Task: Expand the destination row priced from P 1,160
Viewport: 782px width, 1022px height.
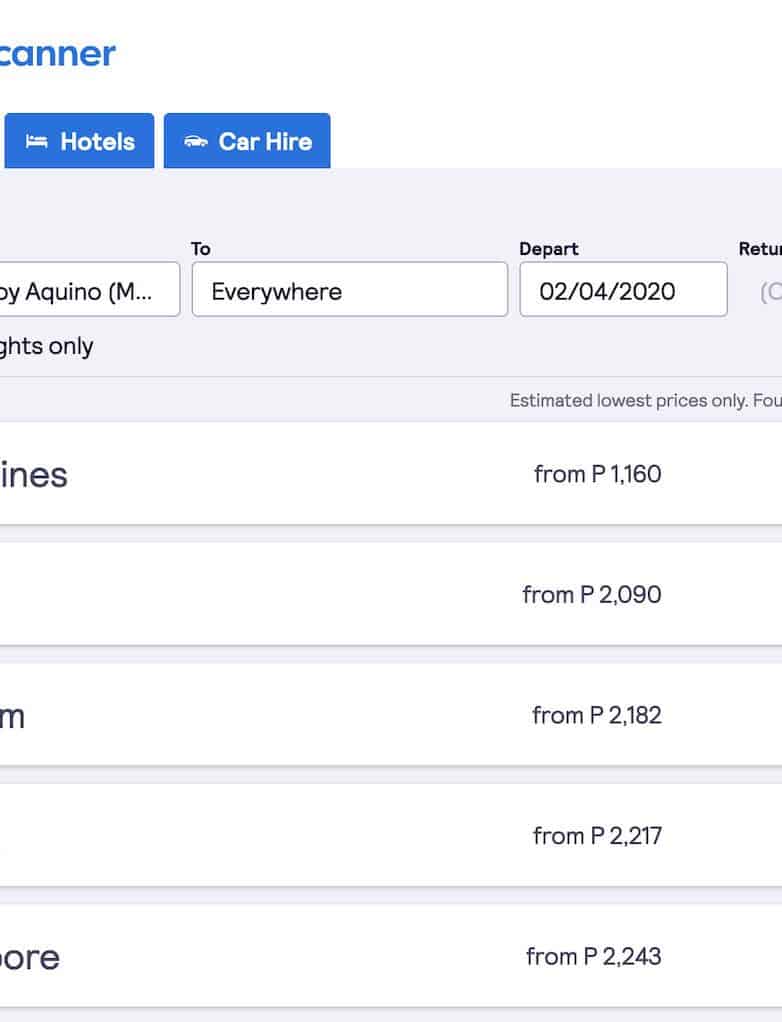Action: (x=597, y=473)
